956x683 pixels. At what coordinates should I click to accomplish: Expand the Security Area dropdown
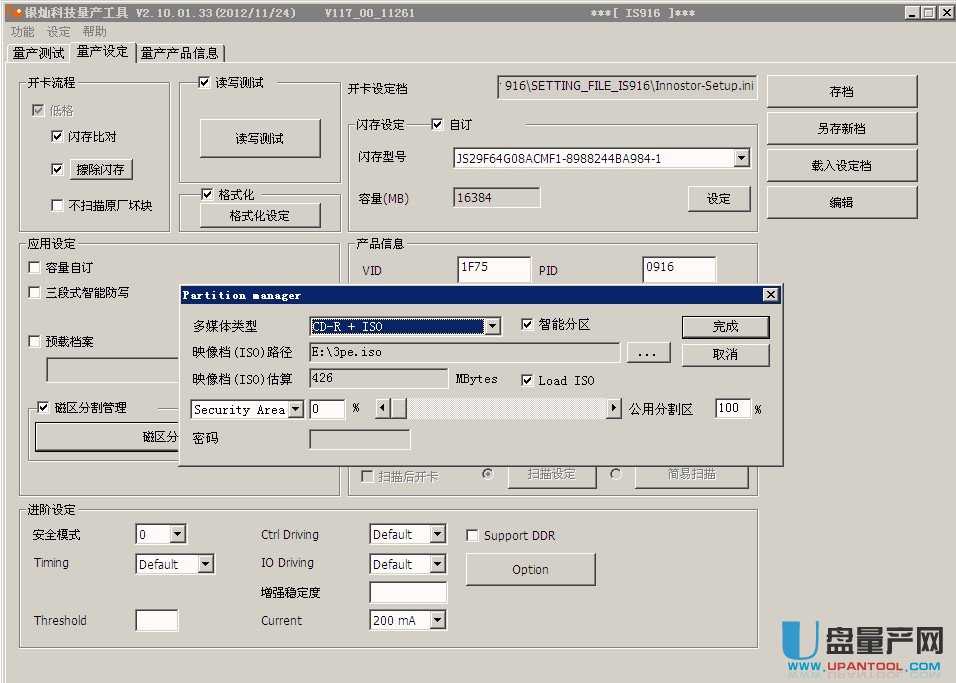[296, 410]
